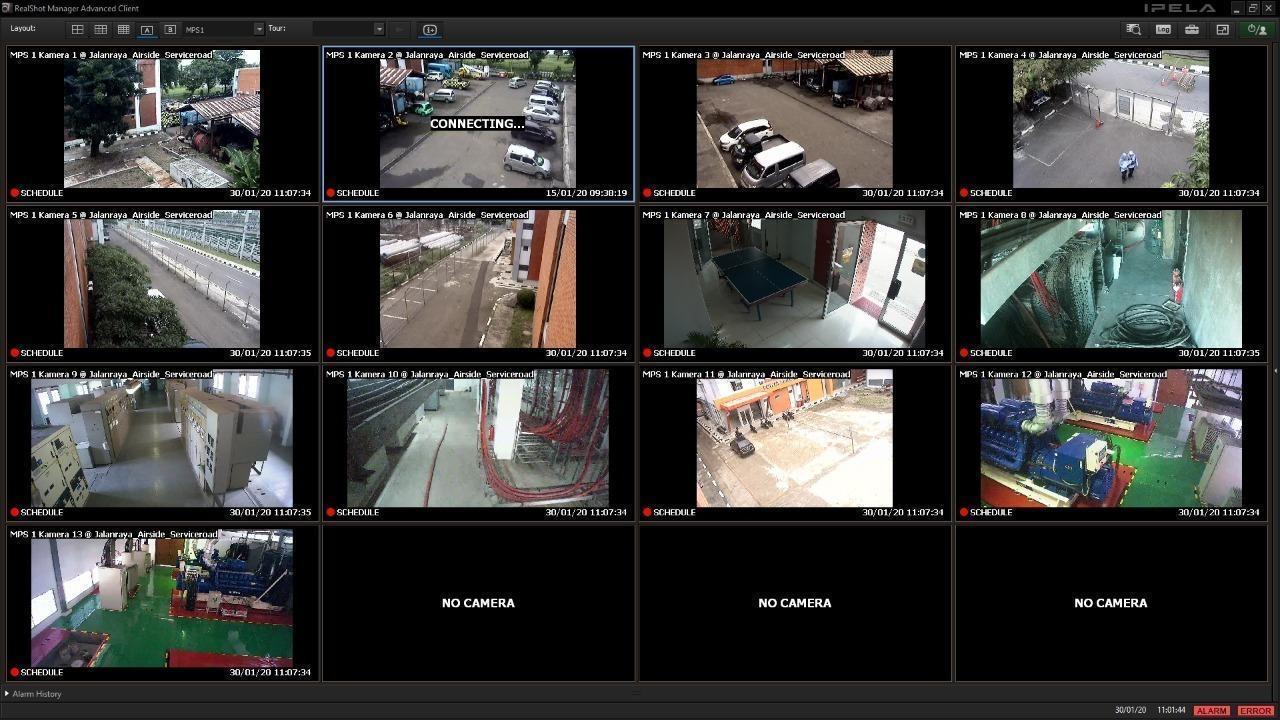Image resolution: width=1280 pixels, height=720 pixels.
Task: Click the red ERROR status button
Action: pyautogui.click(x=1255, y=711)
